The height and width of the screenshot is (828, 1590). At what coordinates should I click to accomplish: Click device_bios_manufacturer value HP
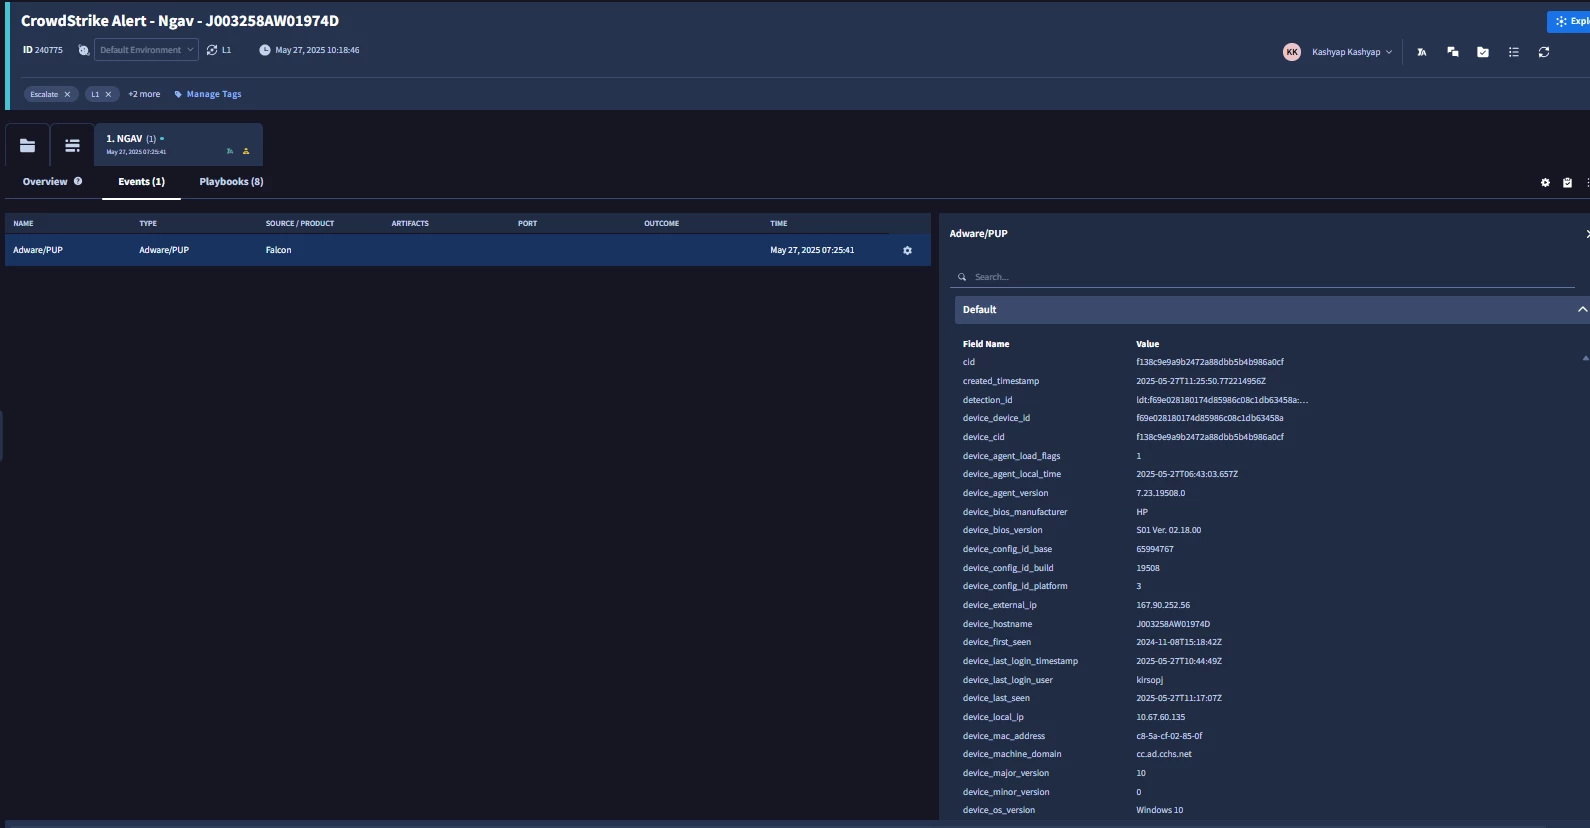1142,512
